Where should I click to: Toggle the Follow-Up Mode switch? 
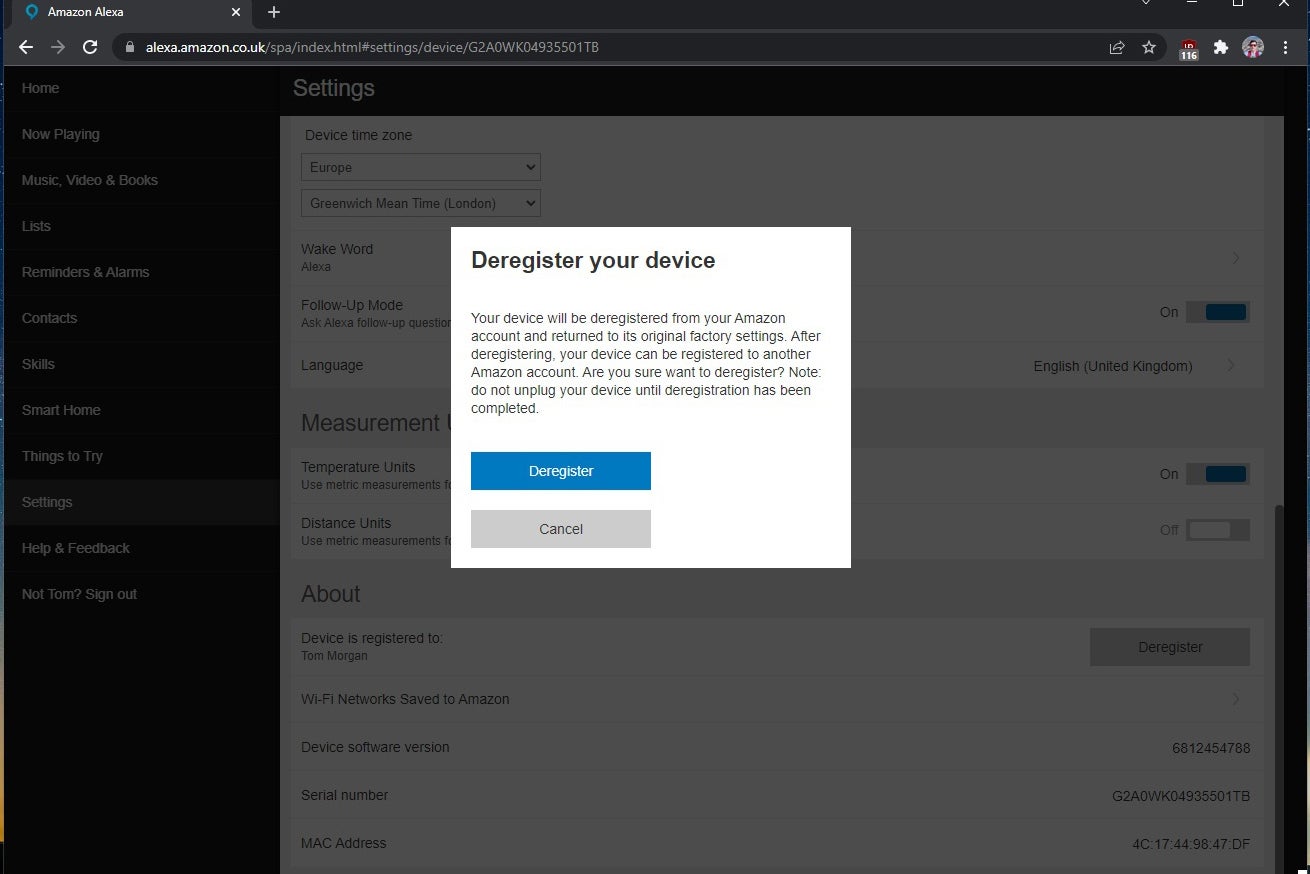pyautogui.click(x=1218, y=312)
